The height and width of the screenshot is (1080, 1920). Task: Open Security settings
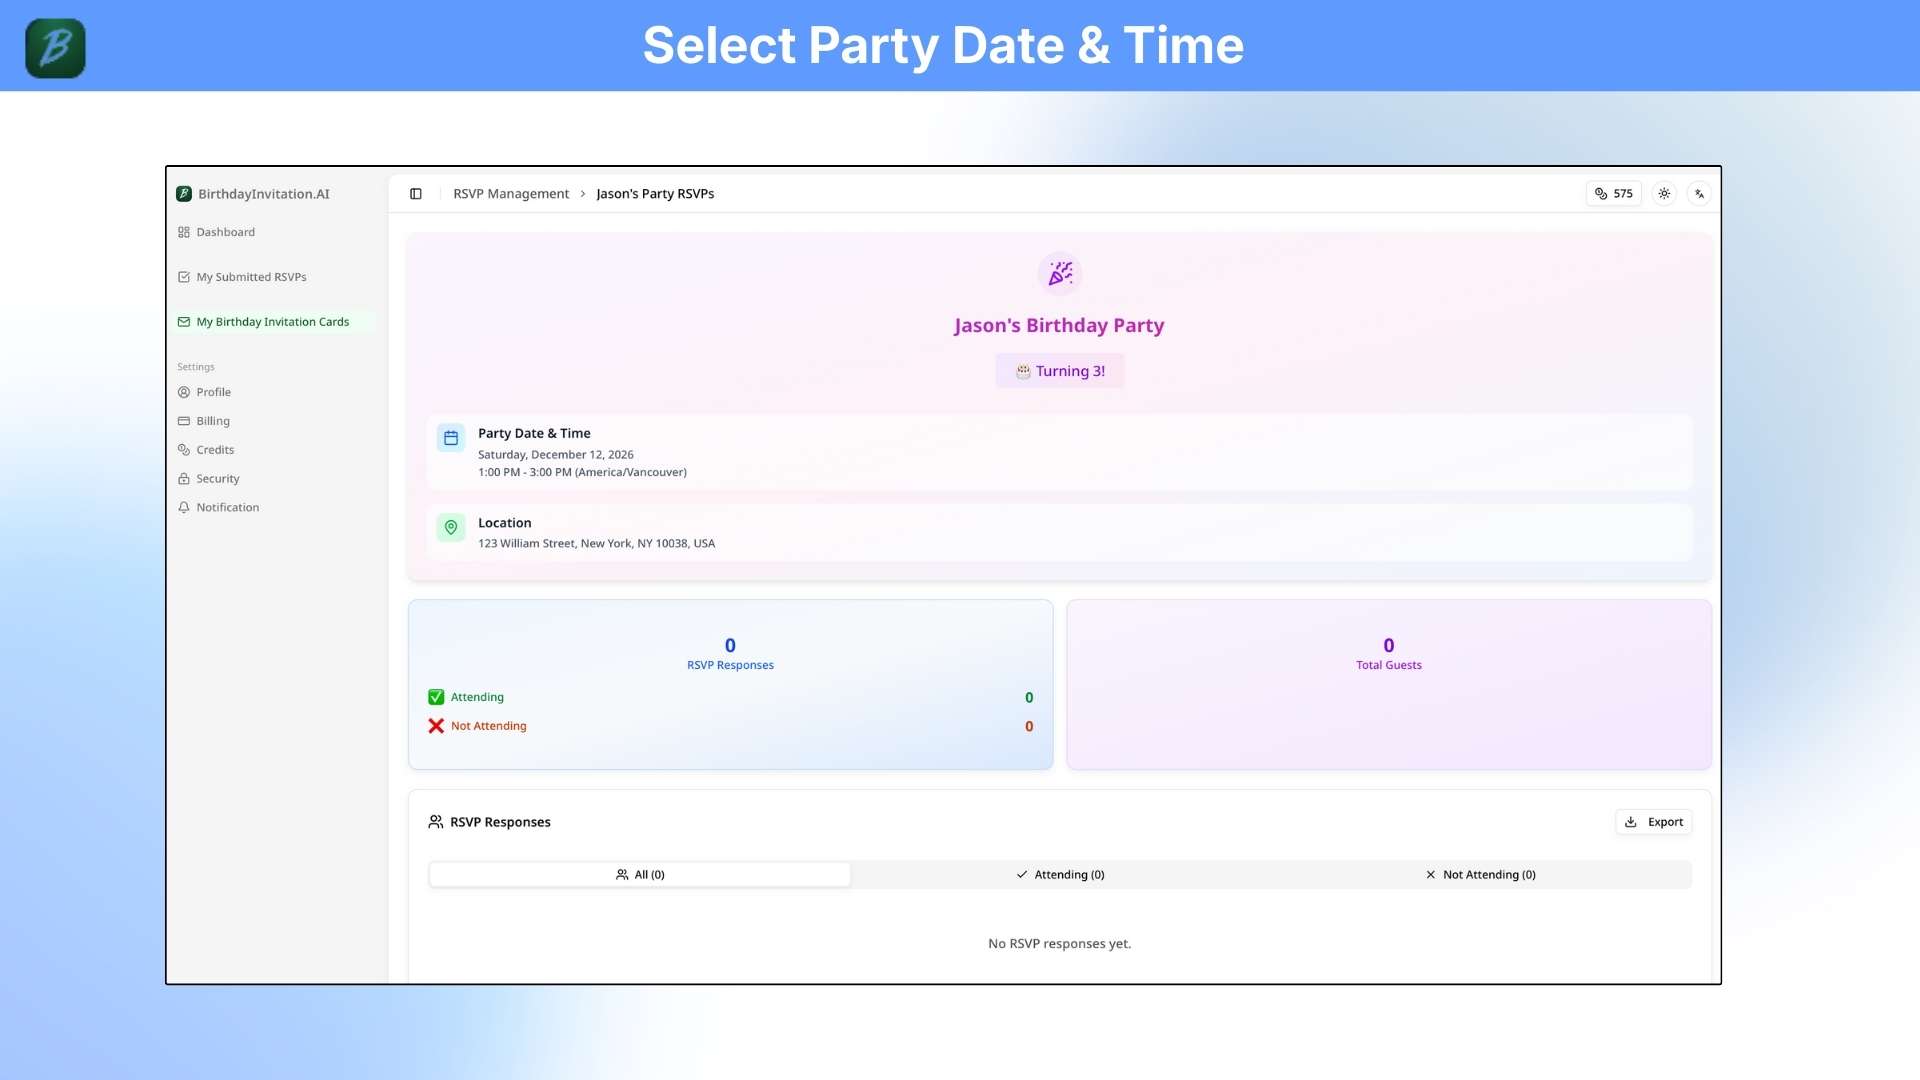[217, 479]
